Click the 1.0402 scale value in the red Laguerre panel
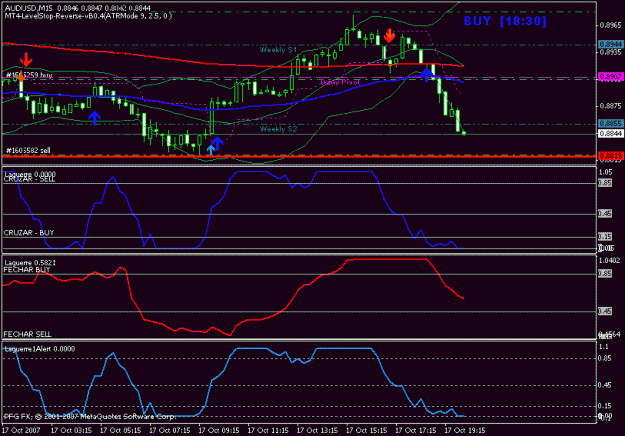Viewport: 625px width, 436px height. [609, 260]
